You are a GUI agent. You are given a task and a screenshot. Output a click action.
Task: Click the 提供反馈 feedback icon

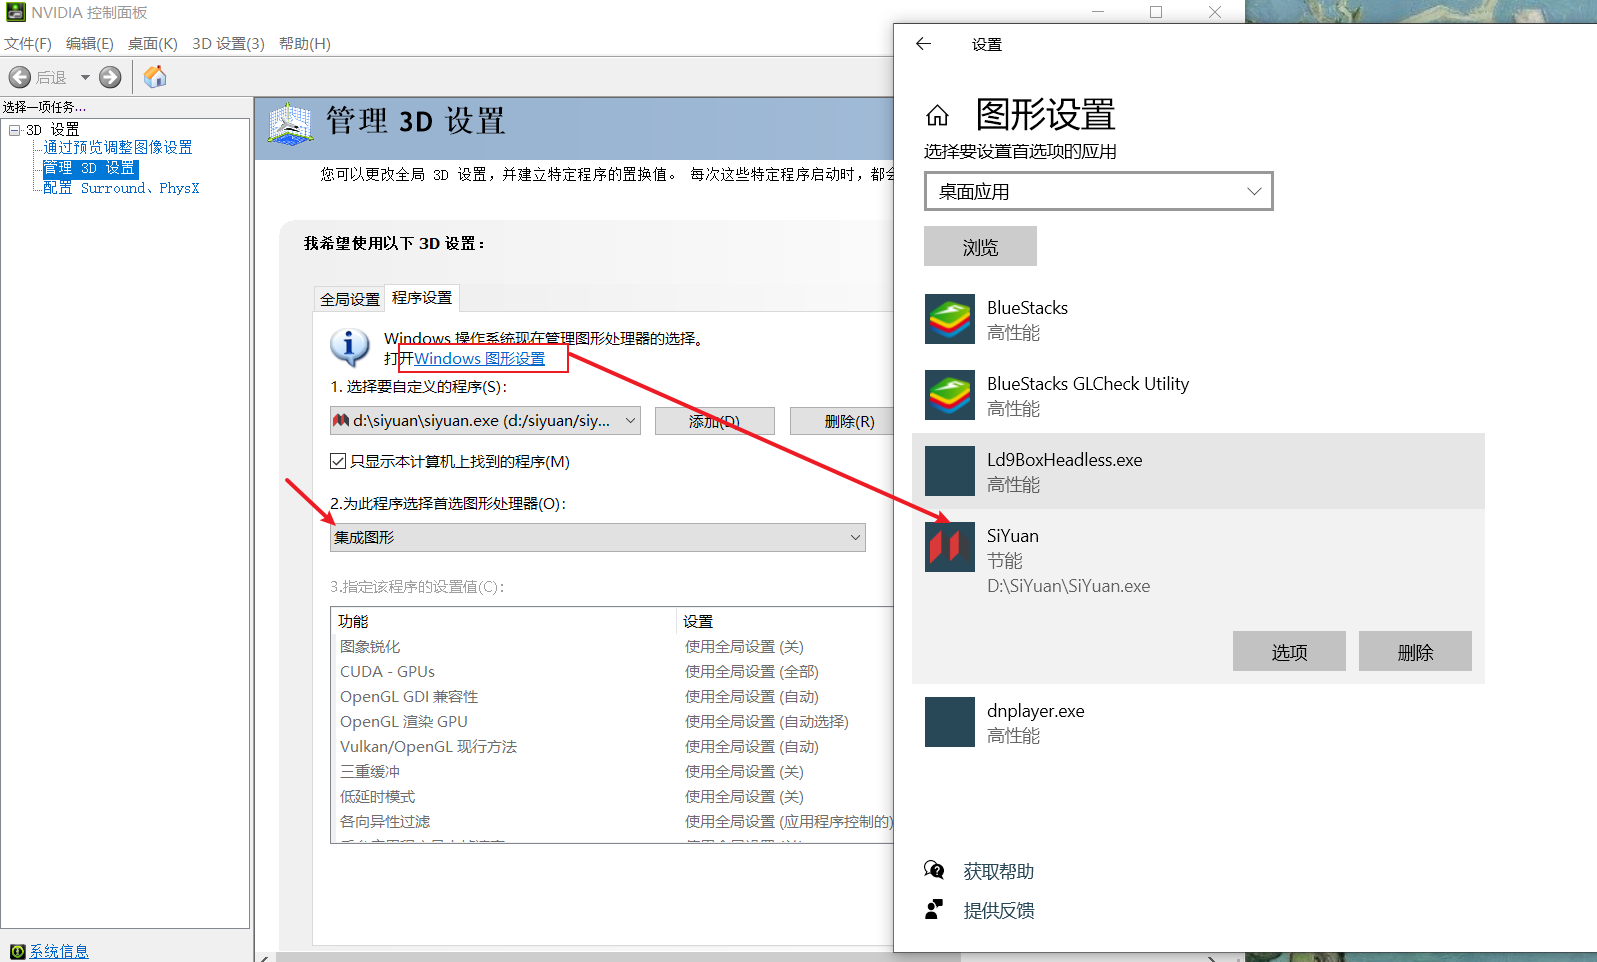934,909
